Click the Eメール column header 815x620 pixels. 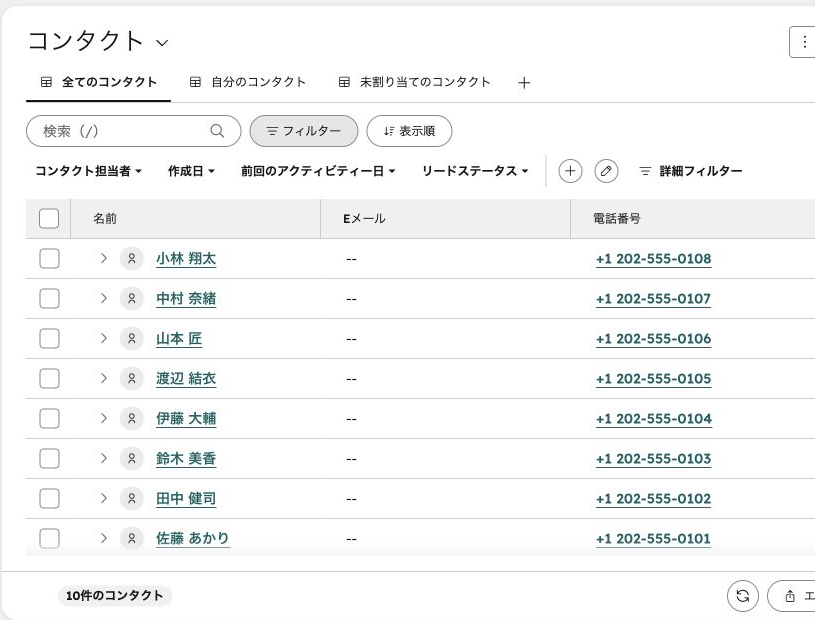pyautogui.click(x=445, y=218)
